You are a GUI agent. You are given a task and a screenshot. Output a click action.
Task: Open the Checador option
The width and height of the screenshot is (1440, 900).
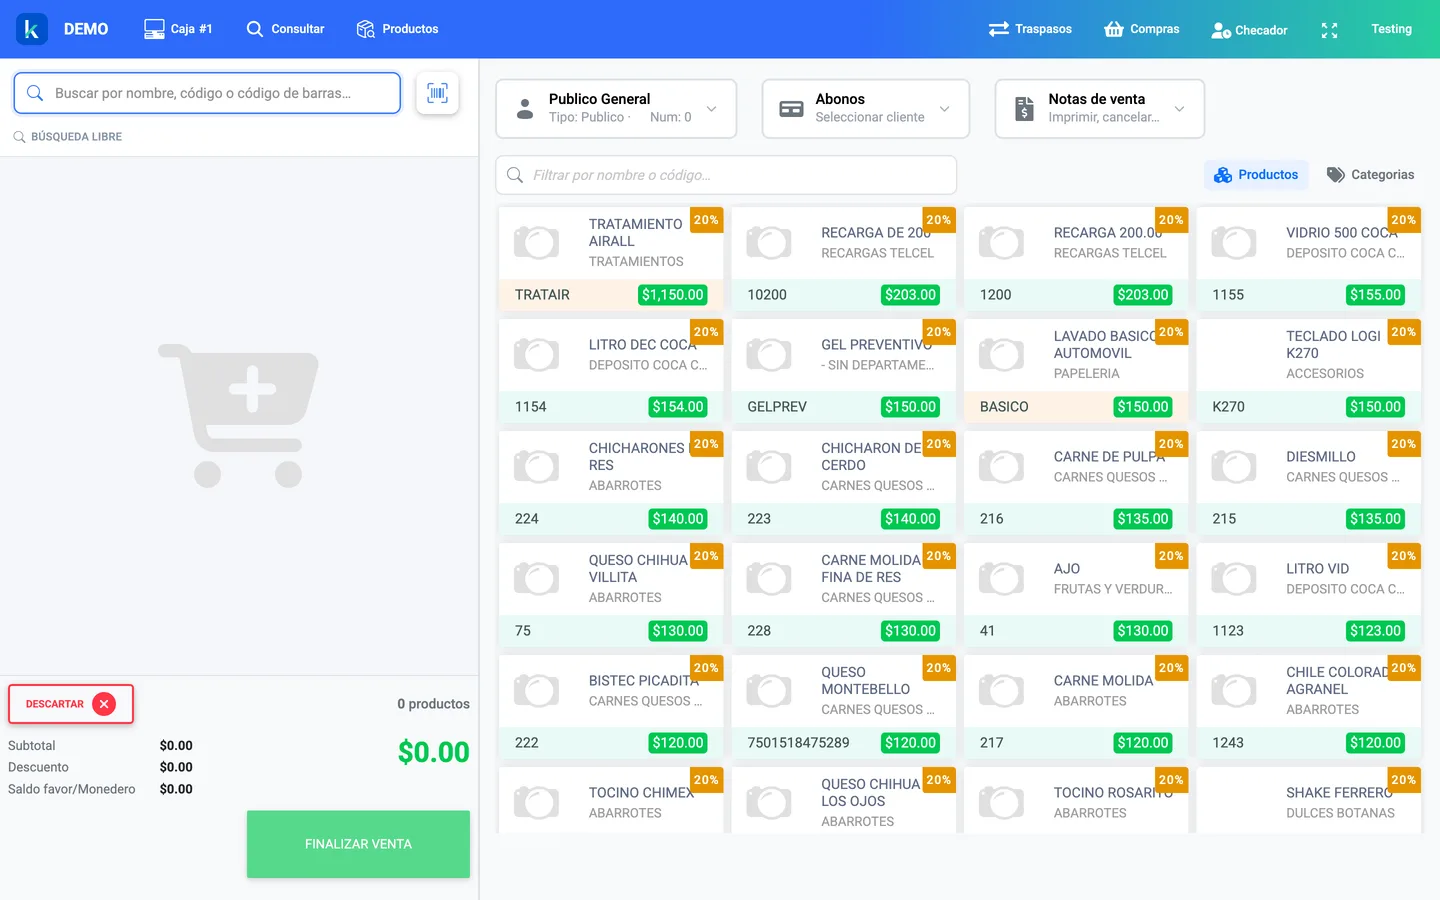(x=1250, y=30)
